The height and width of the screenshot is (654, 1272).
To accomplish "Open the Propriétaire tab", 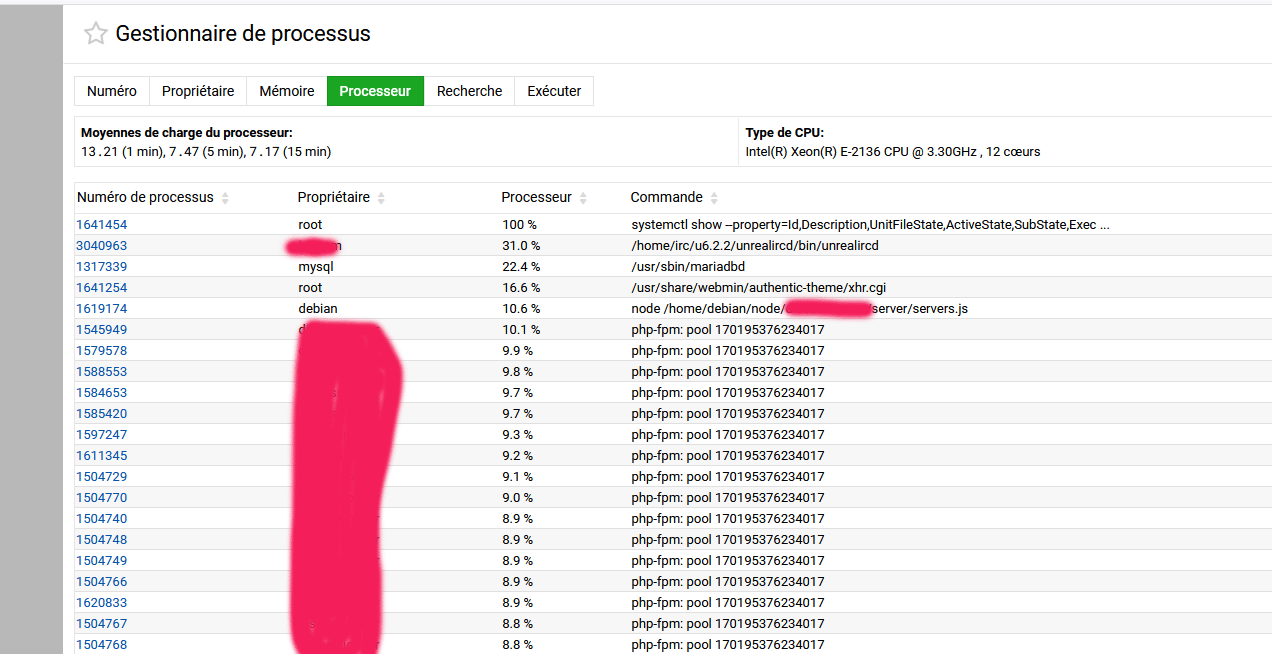I will coord(198,91).
